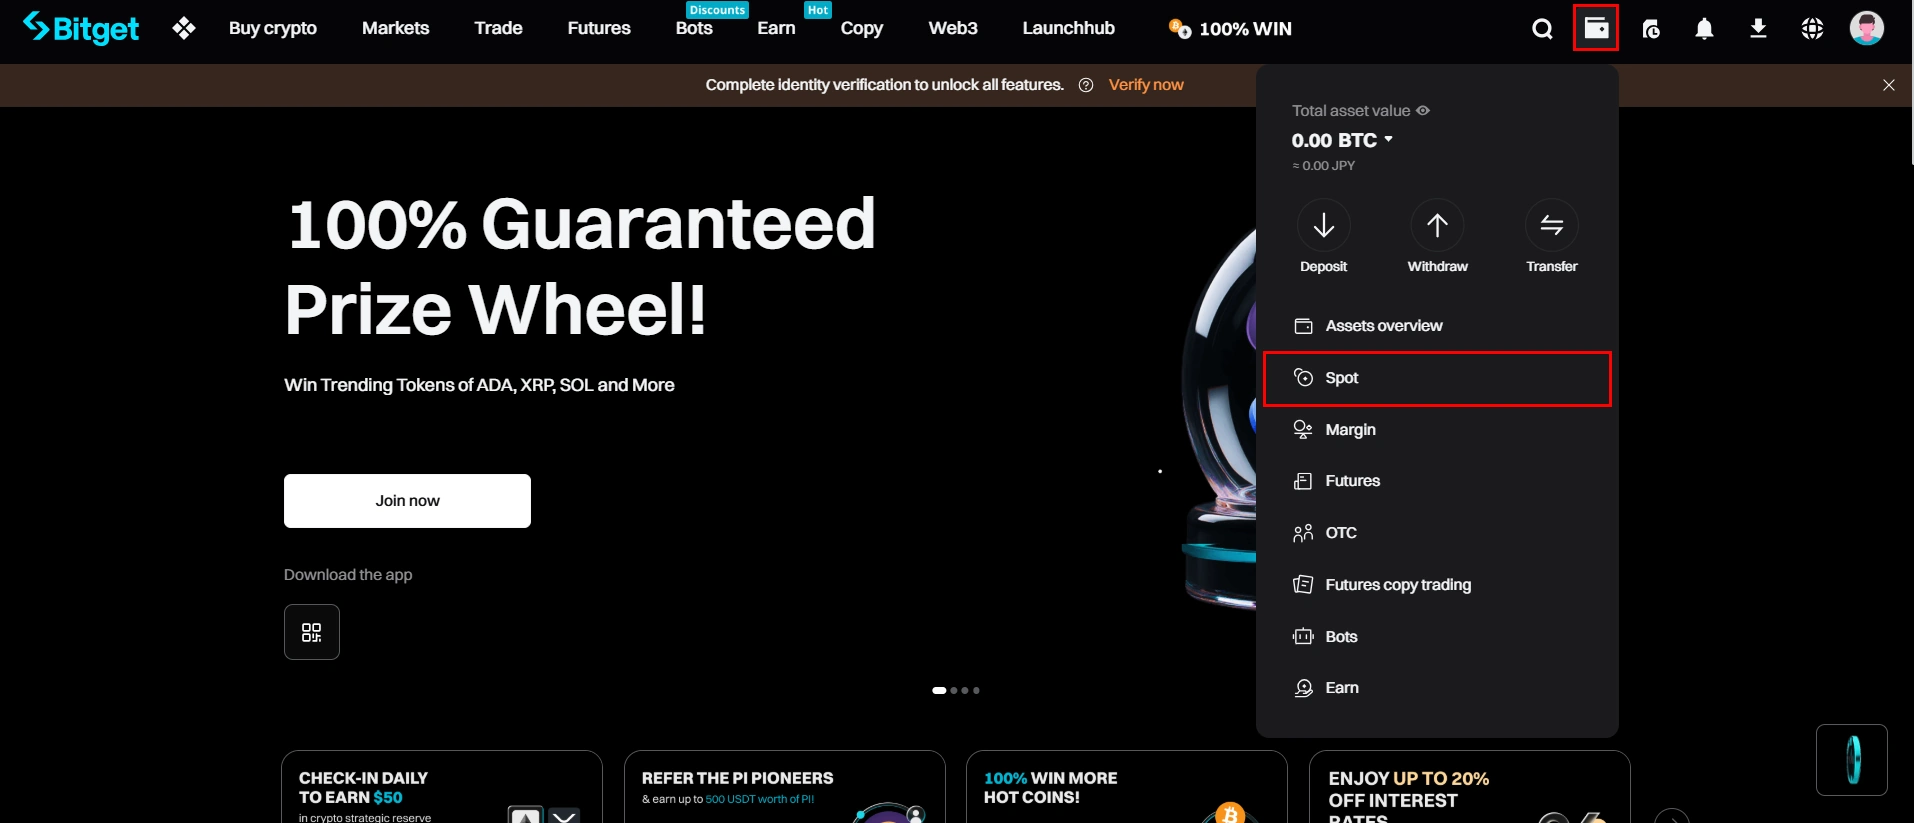Expand the BTC currency dropdown
This screenshot has height=823, width=1914.
coord(1388,140)
